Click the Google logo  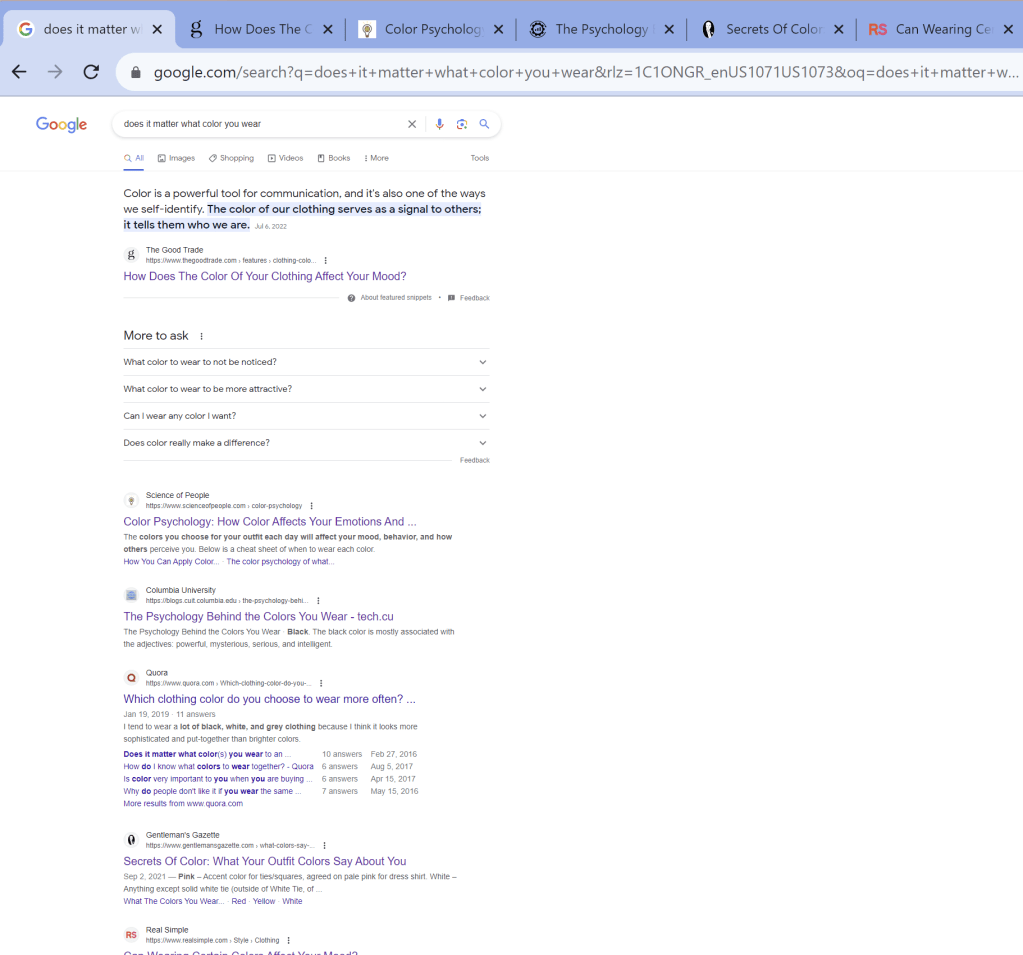pos(62,124)
